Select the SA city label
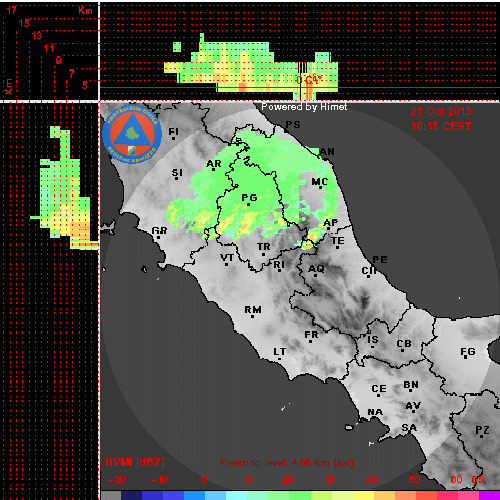The height and width of the screenshot is (500, 500). 409,428
